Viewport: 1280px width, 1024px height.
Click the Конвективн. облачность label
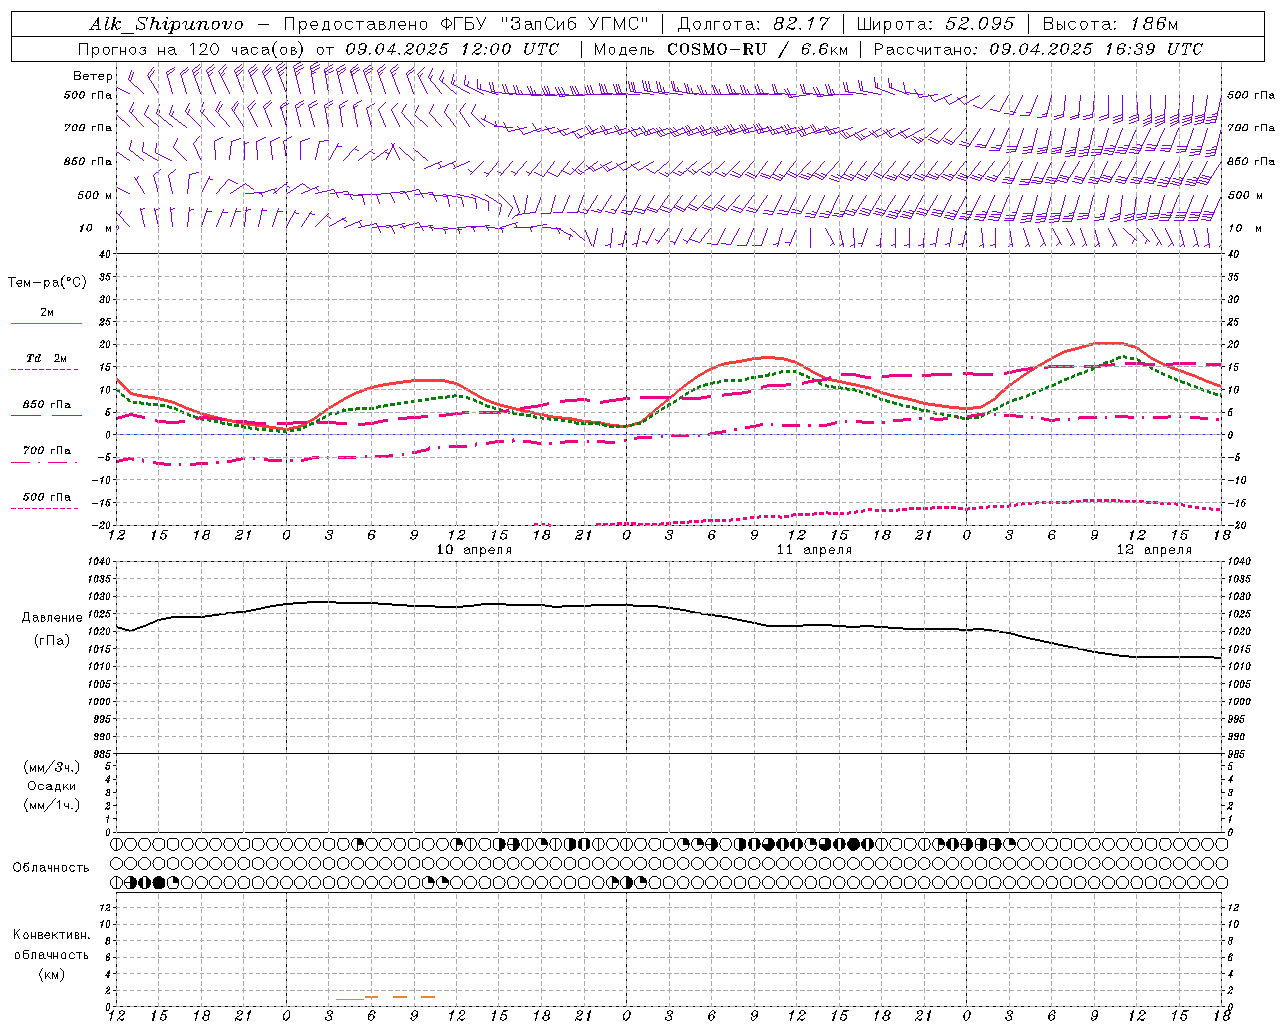tap(51, 945)
